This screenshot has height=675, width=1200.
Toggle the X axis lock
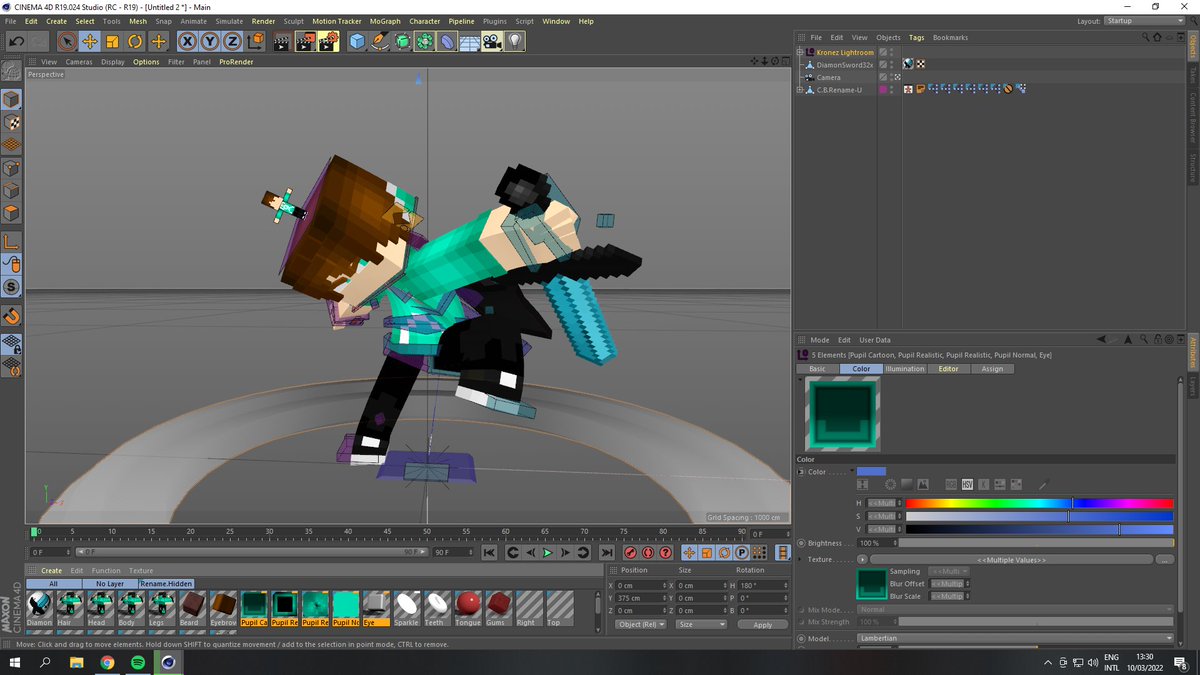(187, 41)
